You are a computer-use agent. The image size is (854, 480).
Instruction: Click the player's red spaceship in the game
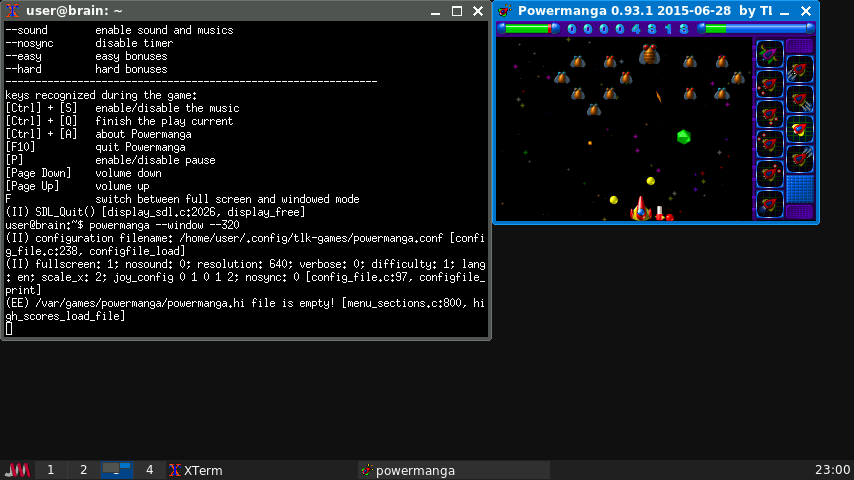[x=640, y=209]
